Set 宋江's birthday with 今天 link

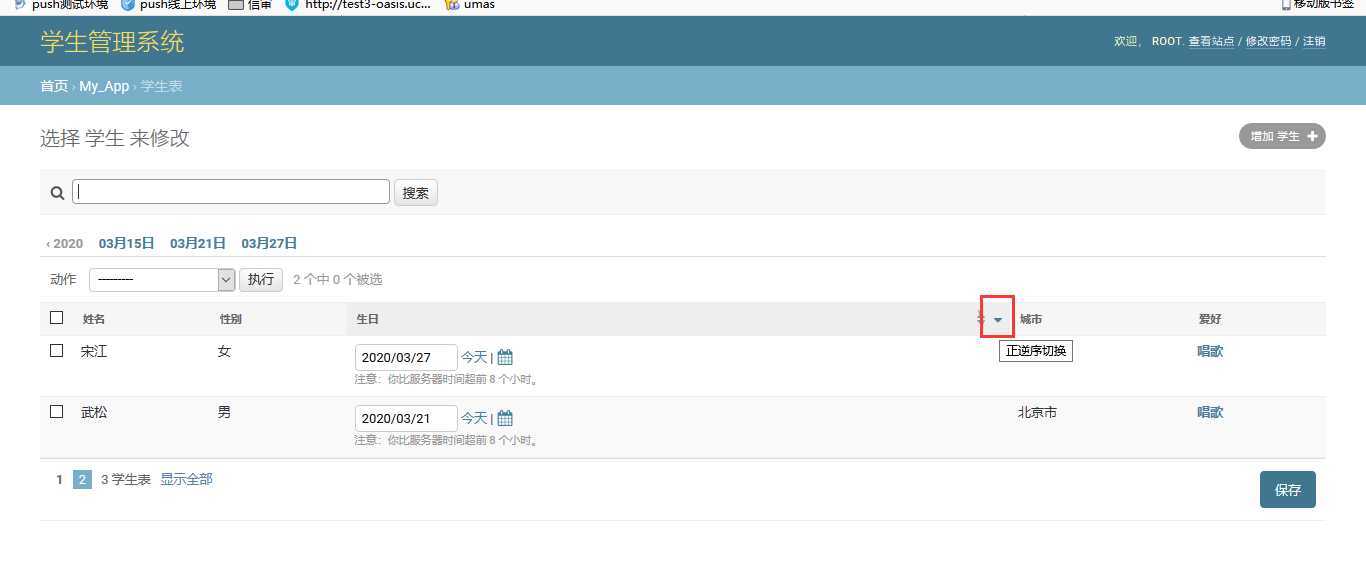[474, 357]
